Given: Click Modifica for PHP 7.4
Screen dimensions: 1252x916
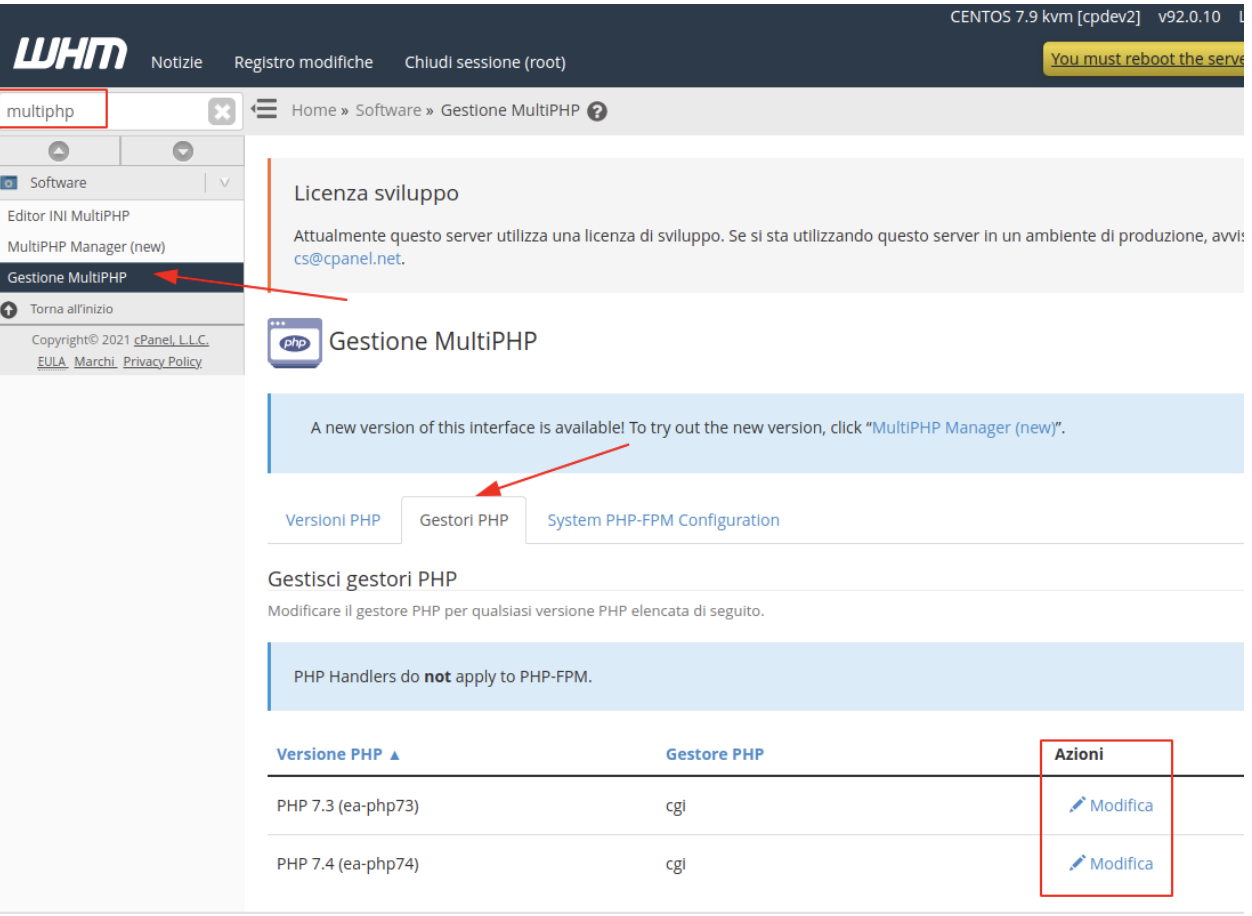Looking at the screenshot, I should [1121, 863].
